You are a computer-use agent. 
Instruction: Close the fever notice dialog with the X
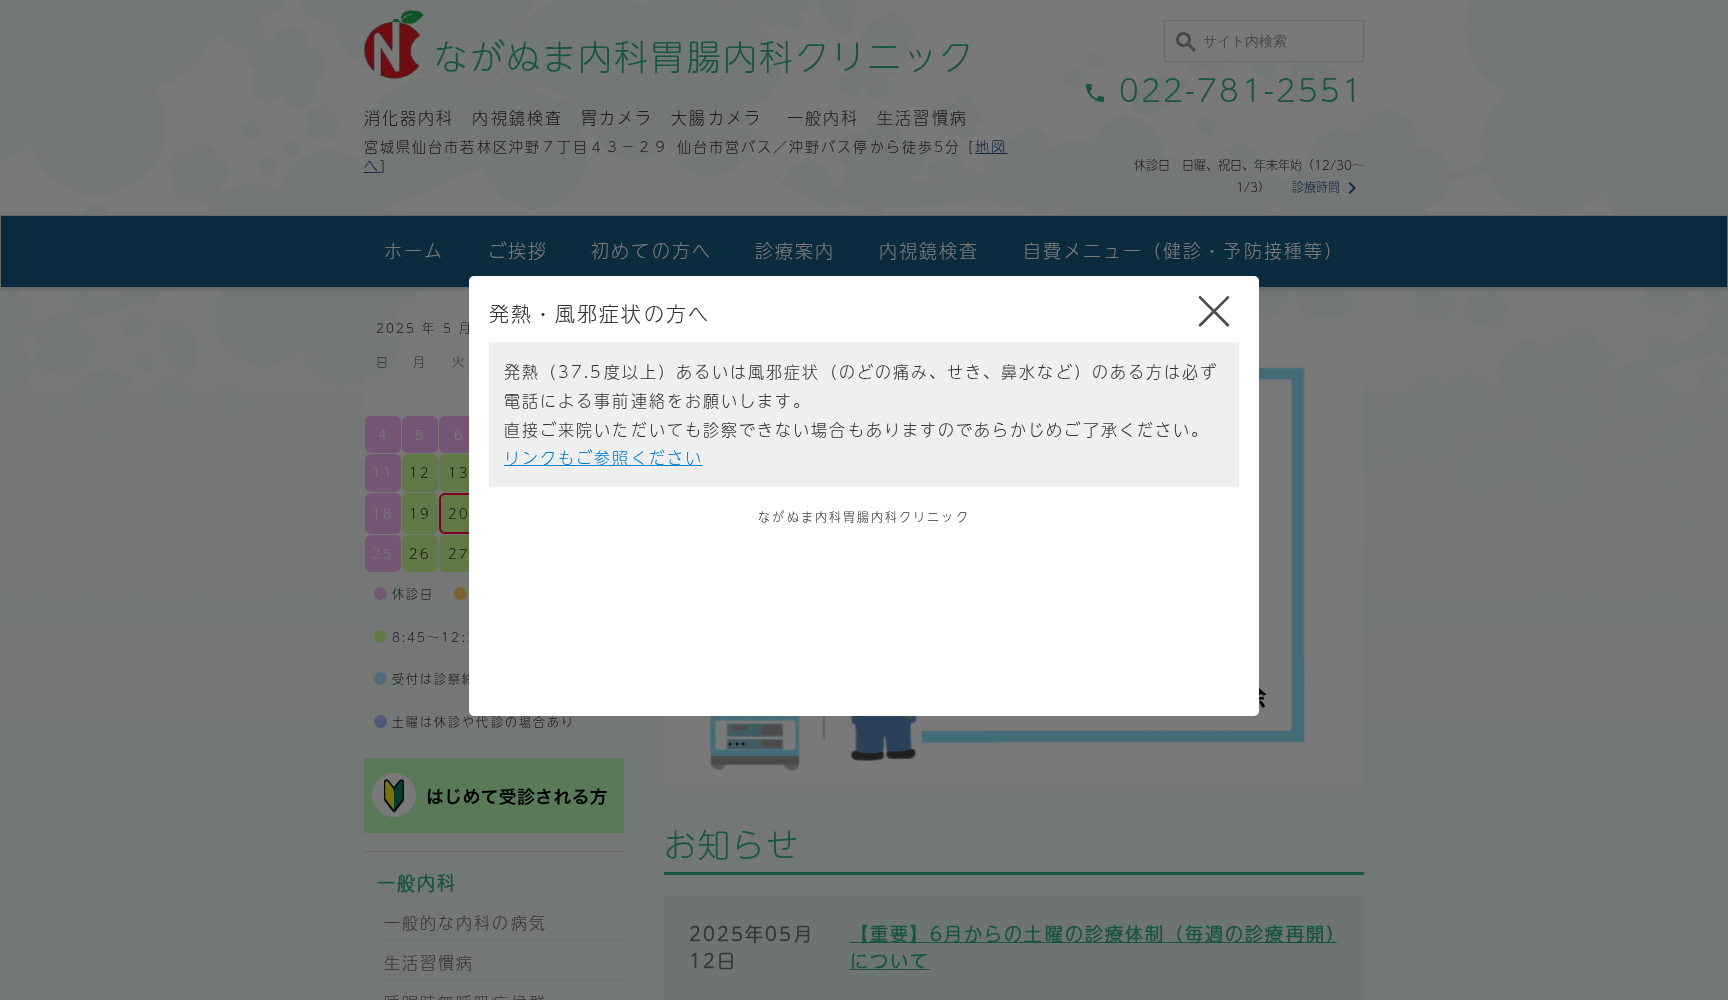tap(1213, 311)
